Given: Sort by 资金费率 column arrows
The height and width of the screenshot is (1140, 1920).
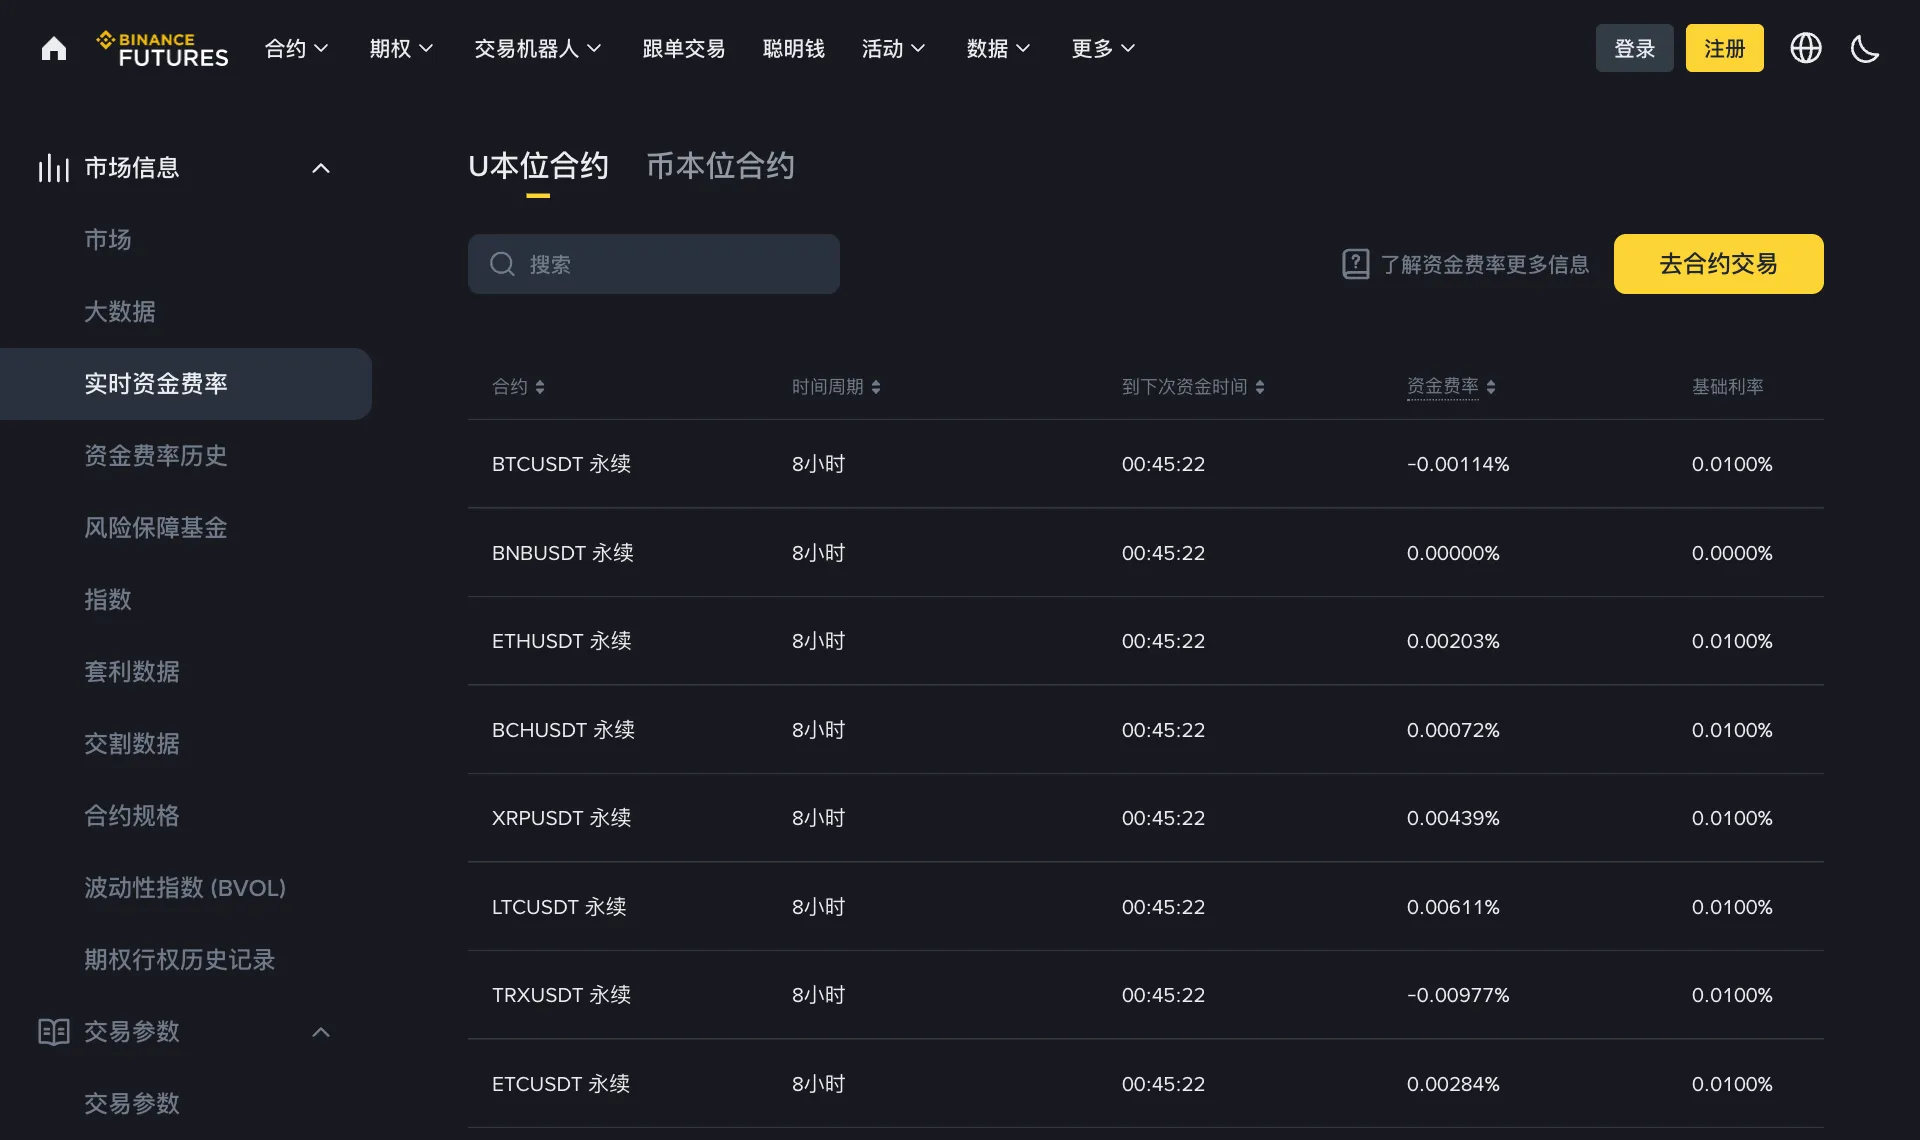Looking at the screenshot, I should click(x=1491, y=387).
